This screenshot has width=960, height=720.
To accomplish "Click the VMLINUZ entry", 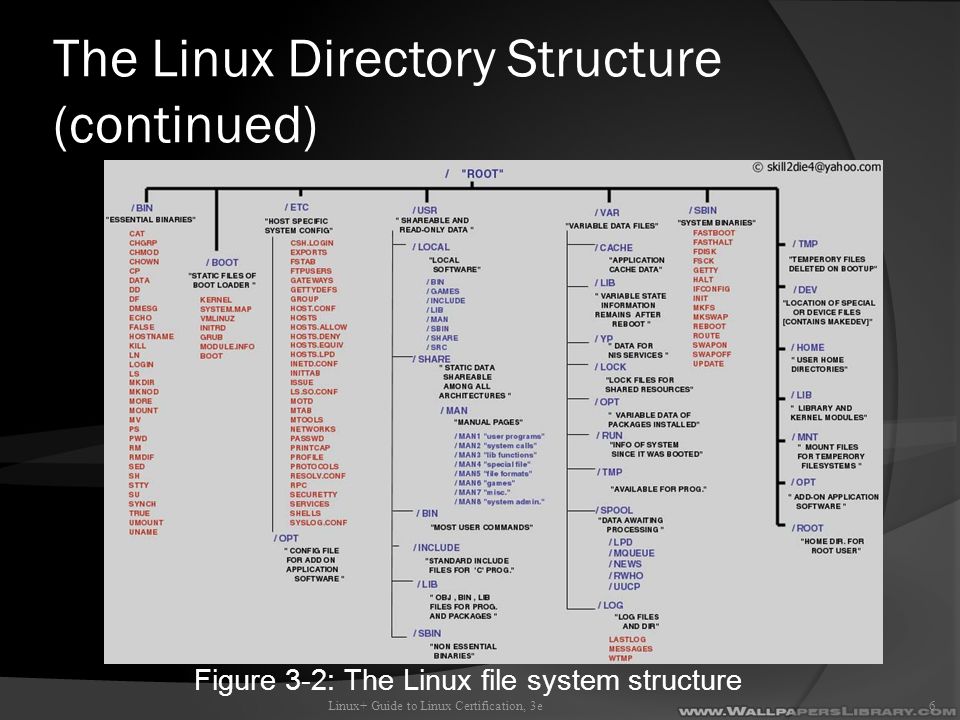I will (x=217, y=318).
